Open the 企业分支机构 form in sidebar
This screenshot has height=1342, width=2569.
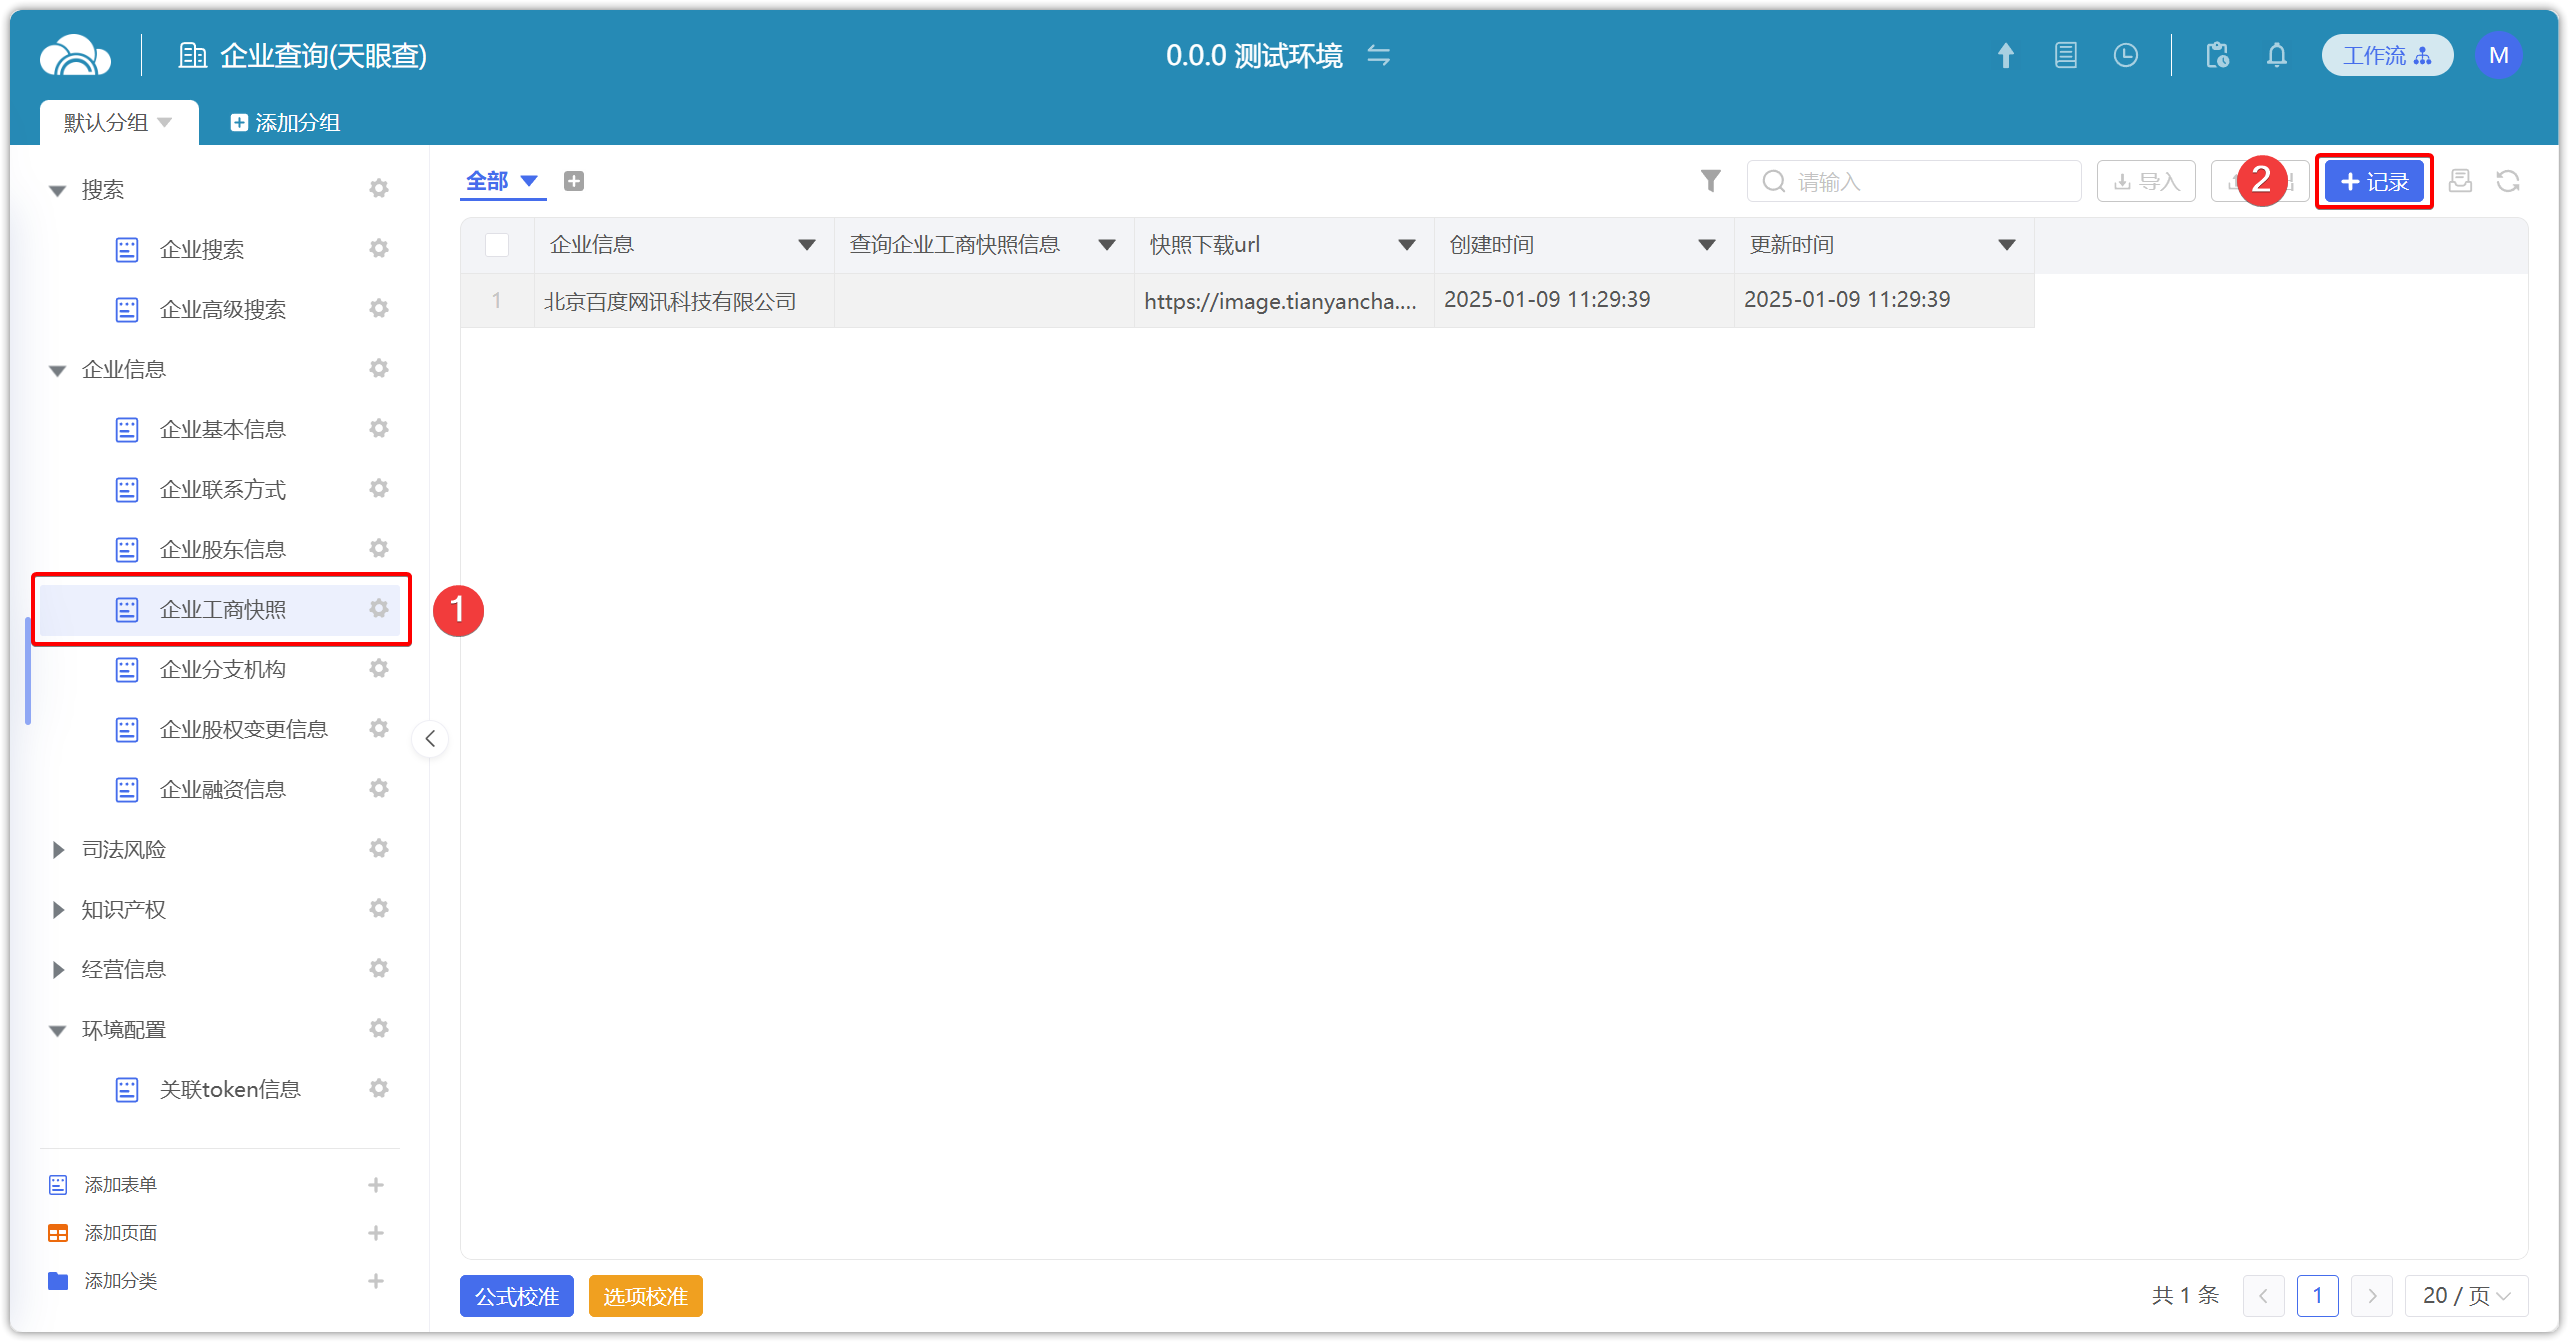(222, 669)
